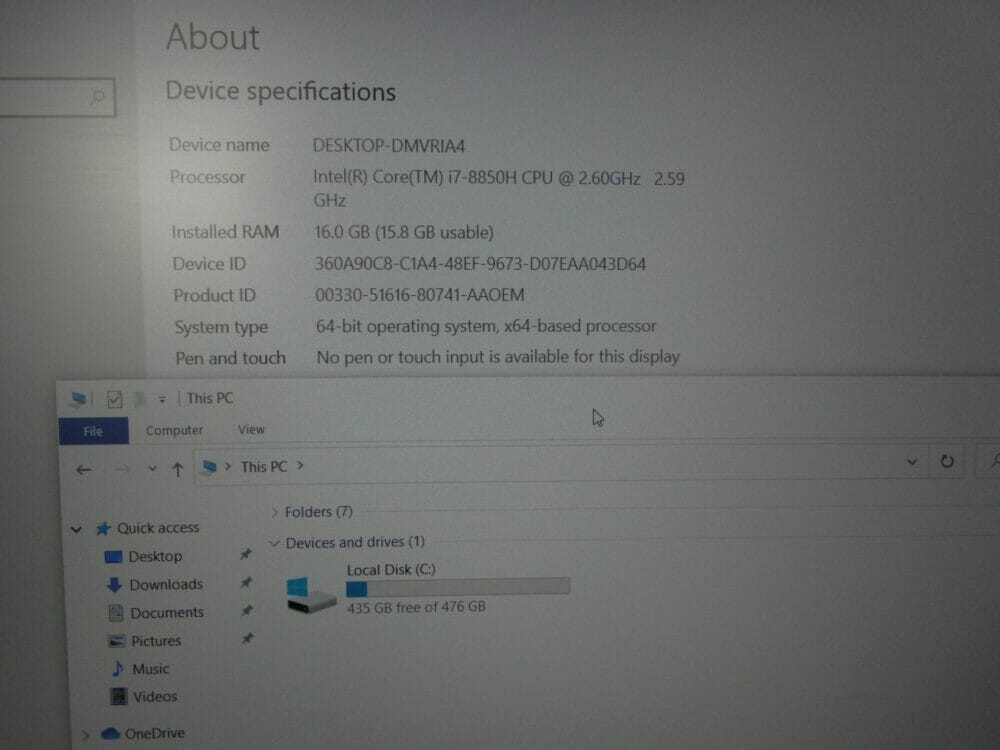Click the pin icon beside Desktop
1000x750 pixels.
[246, 554]
